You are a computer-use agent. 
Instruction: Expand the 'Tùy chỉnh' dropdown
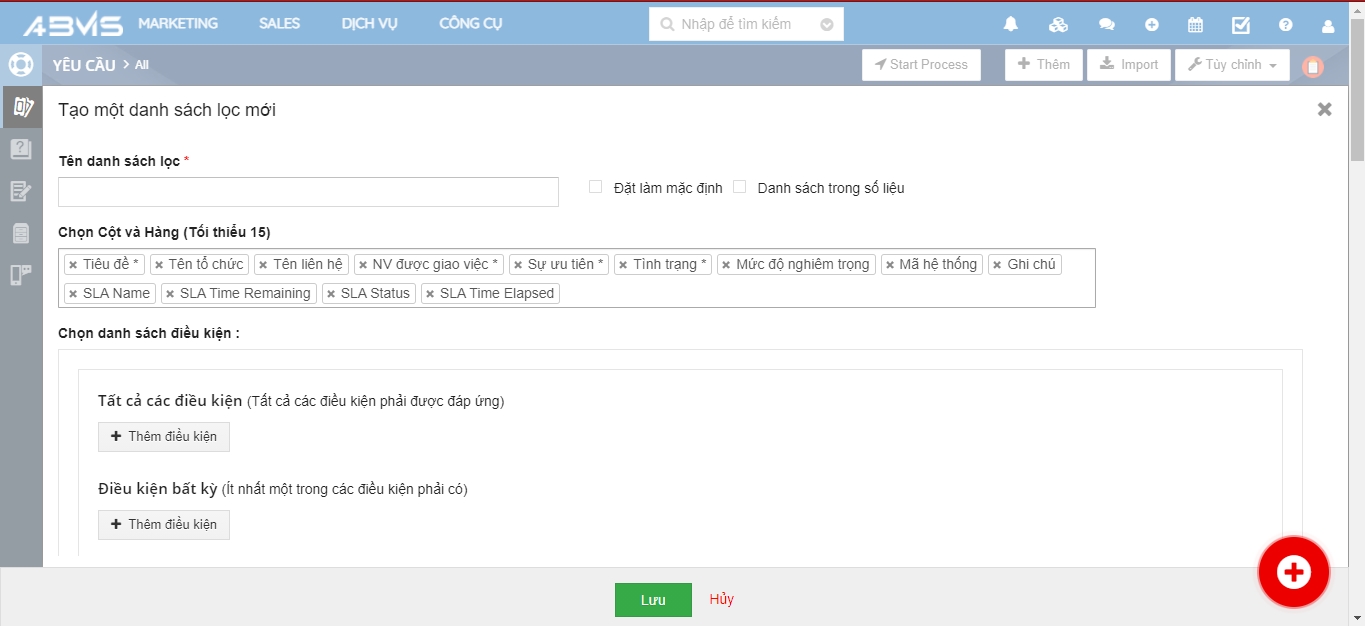click(1232, 65)
